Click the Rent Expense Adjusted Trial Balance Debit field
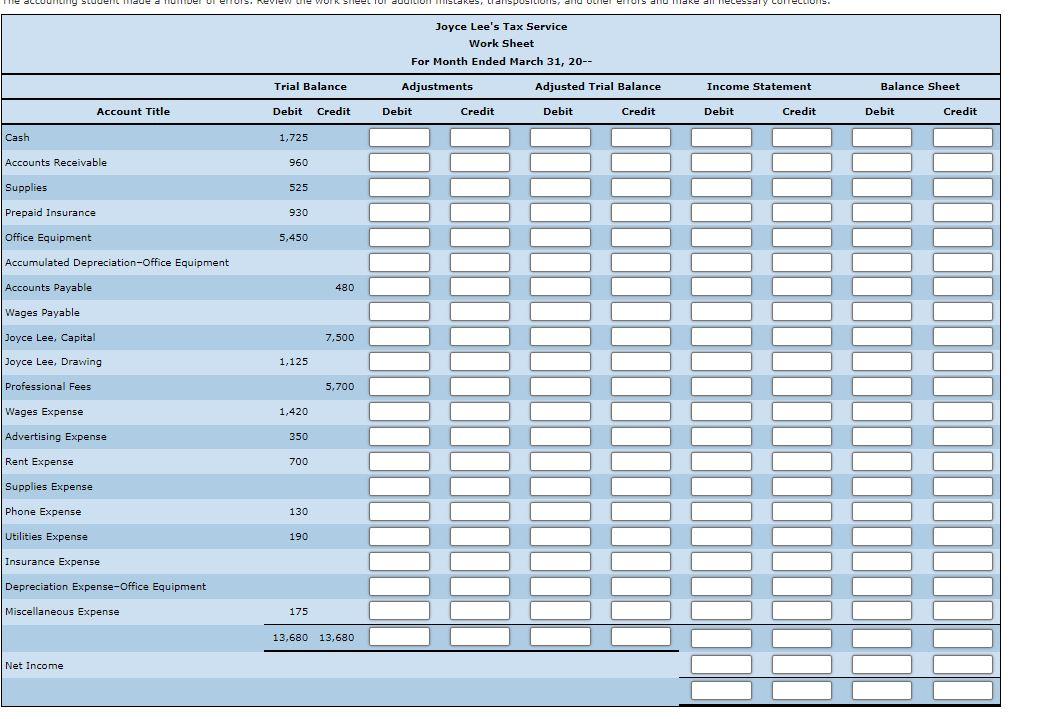Image resolution: width=1048 pixels, height=719 pixels. (x=558, y=461)
